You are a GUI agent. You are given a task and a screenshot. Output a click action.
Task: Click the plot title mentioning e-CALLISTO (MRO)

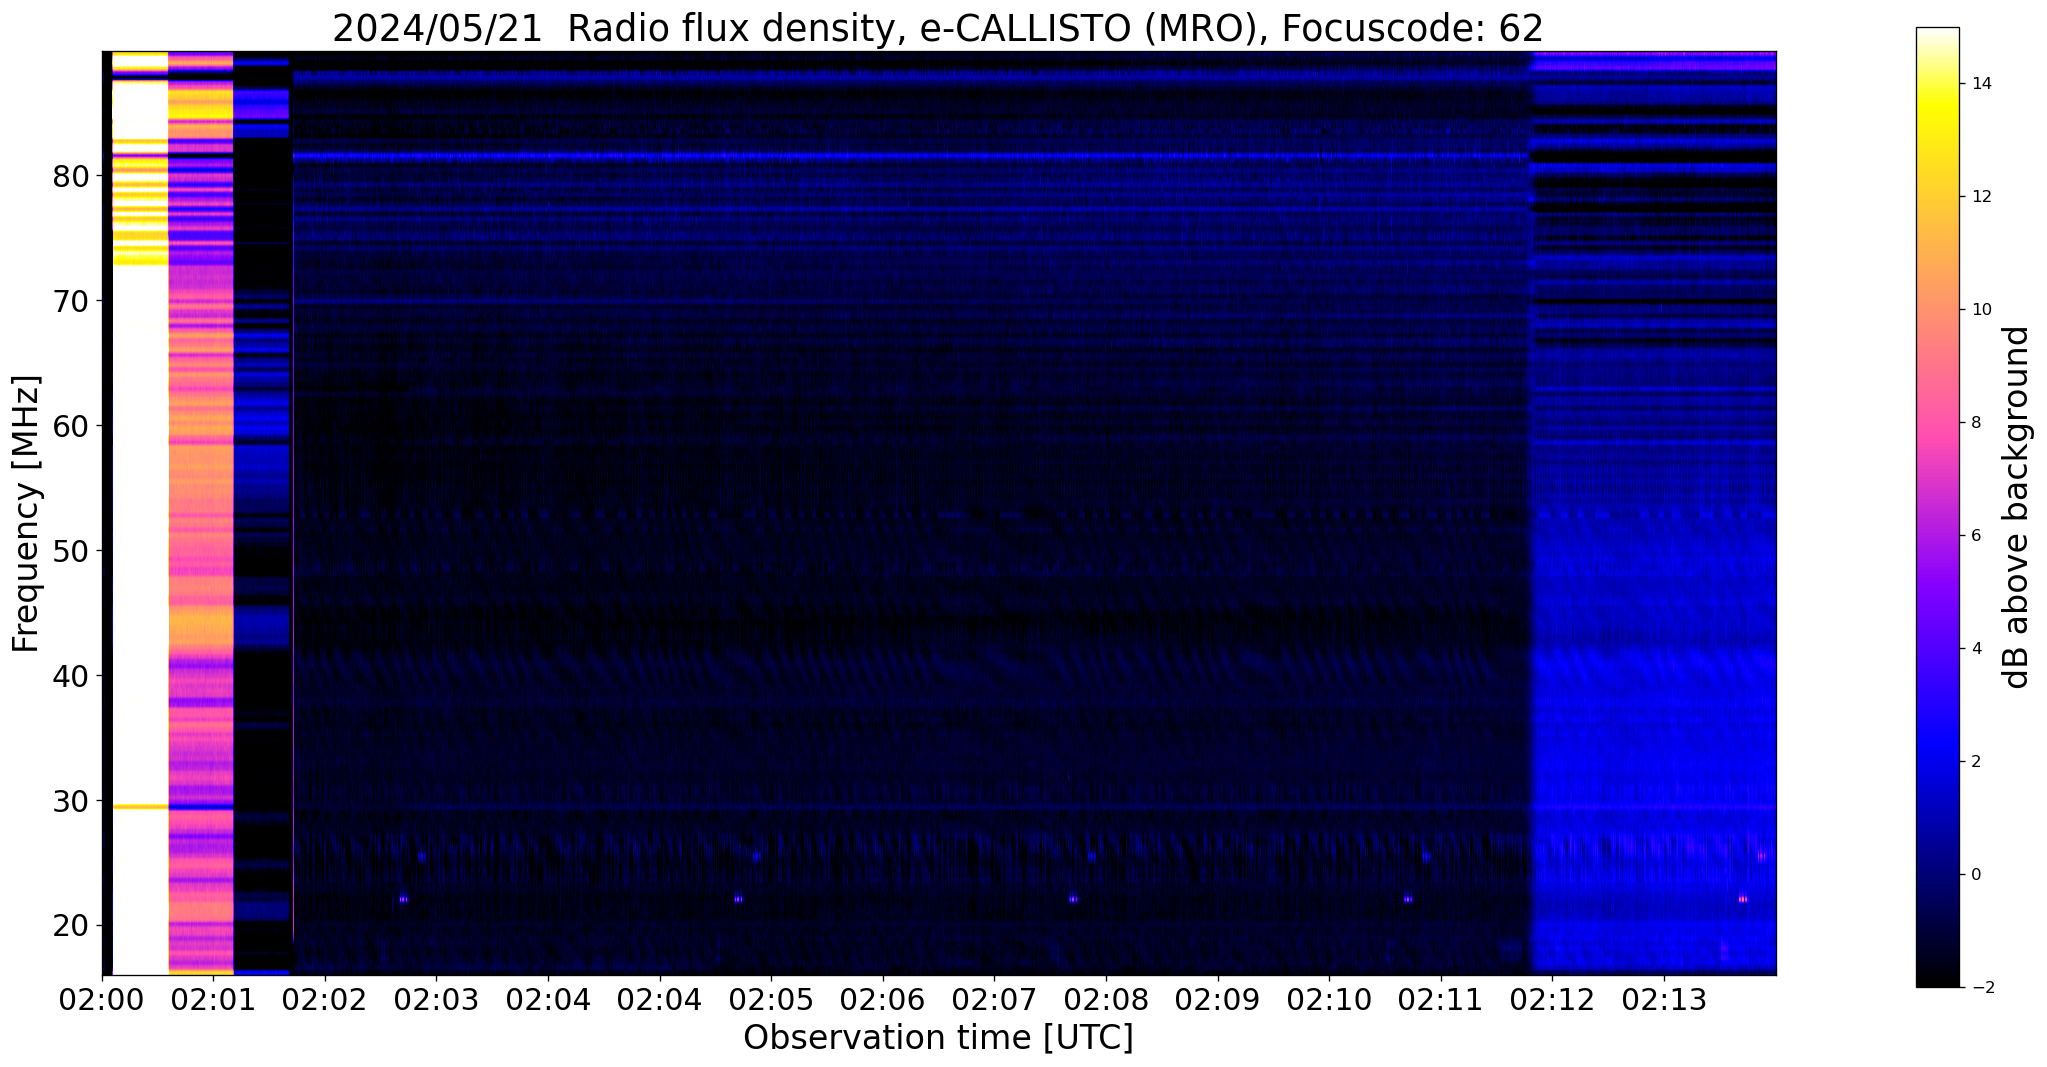pyautogui.click(x=938, y=27)
